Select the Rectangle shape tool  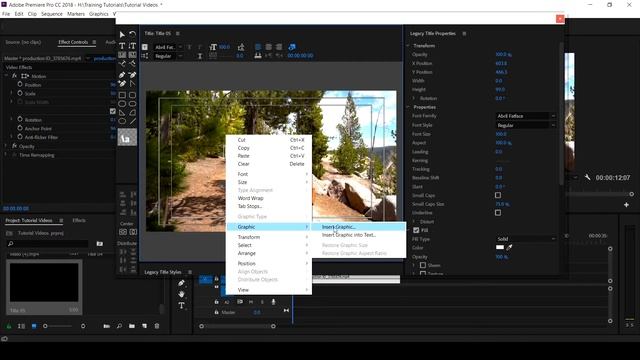pos(122,95)
